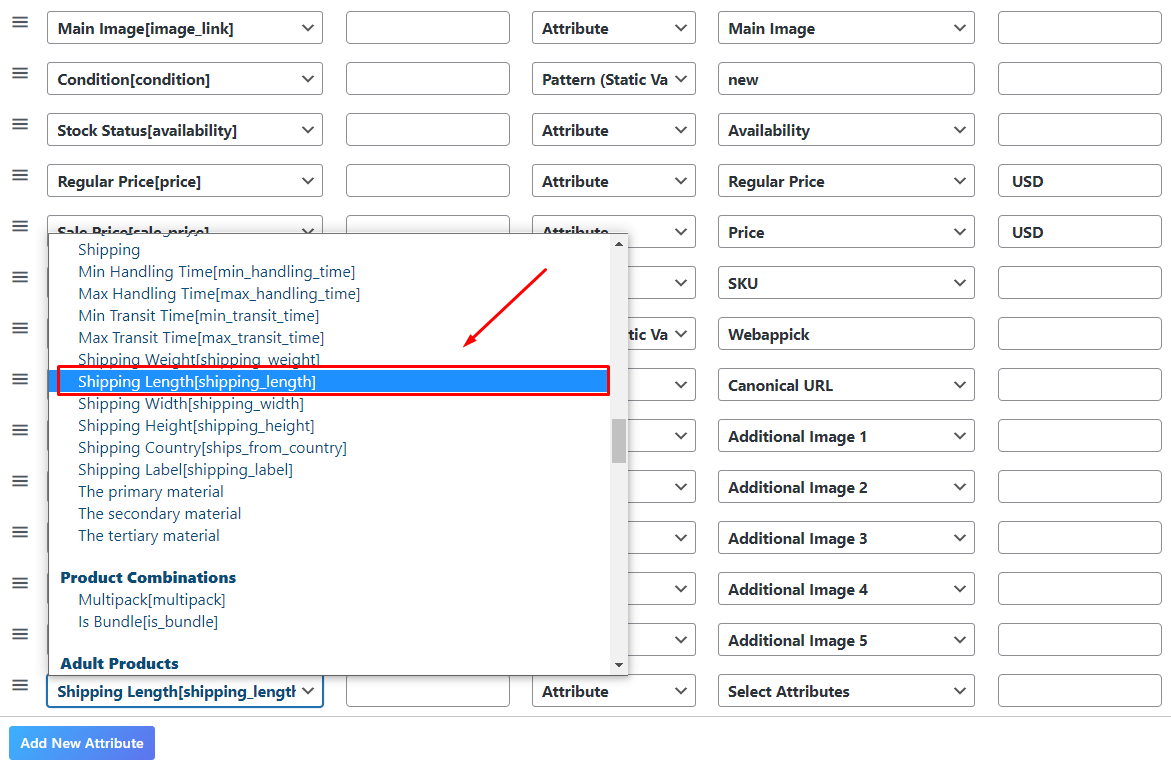The width and height of the screenshot is (1171, 766).
Task: Click the drag handle aligned with Additional Image 5 row
Action: (19, 633)
